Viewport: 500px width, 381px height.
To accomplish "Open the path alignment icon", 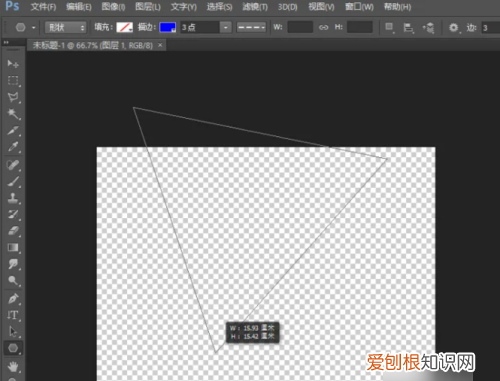I will click(408, 28).
